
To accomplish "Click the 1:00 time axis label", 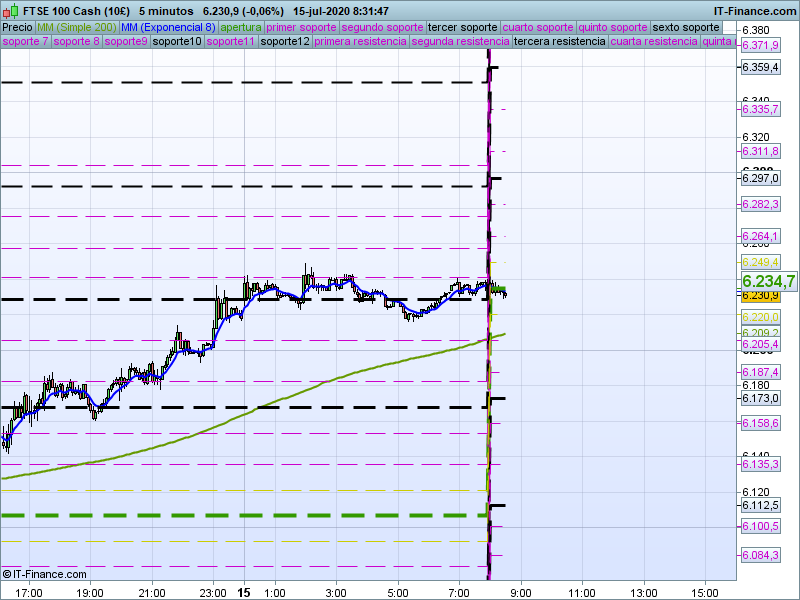I will (x=275, y=593).
